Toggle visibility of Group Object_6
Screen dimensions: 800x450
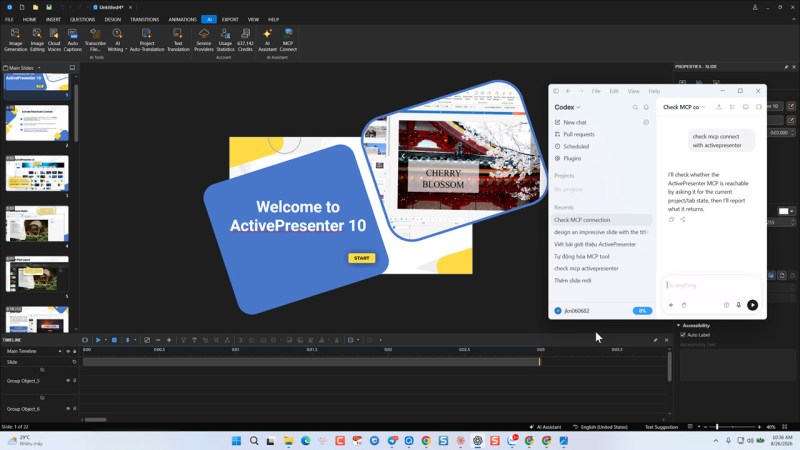pos(68,409)
